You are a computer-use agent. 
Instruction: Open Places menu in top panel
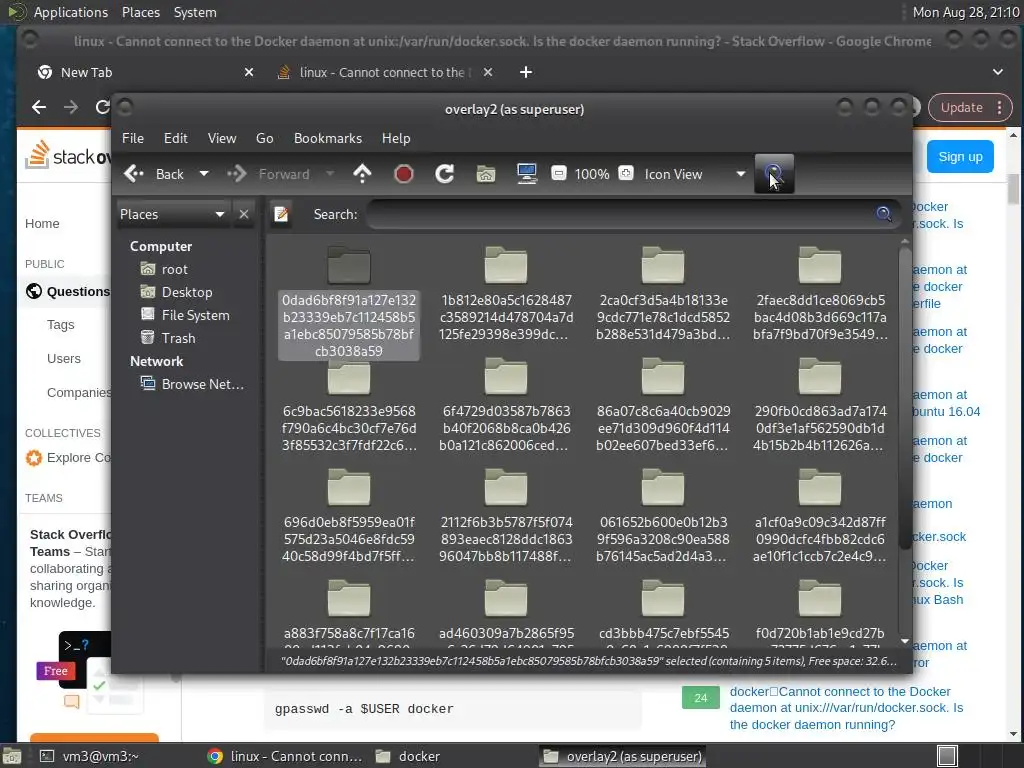click(x=140, y=12)
